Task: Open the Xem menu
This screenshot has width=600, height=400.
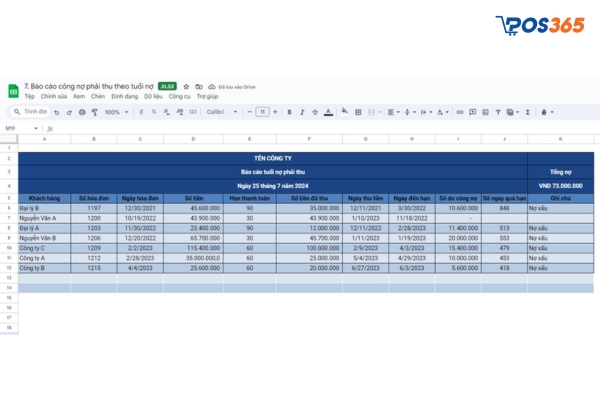Action: (79, 96)
